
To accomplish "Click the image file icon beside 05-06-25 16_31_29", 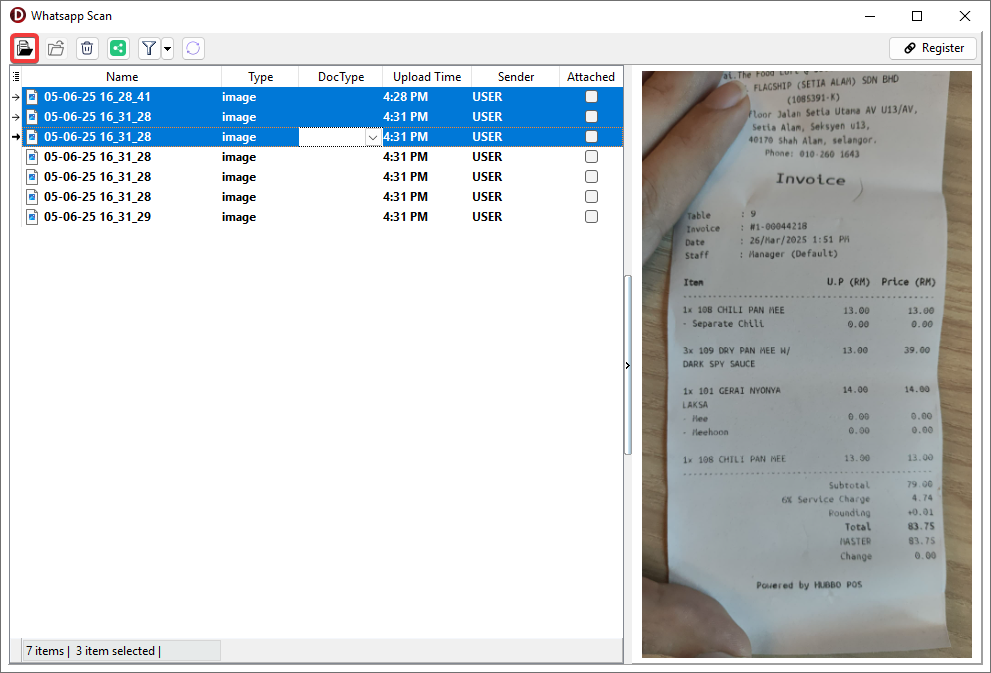I will coord(32,217).
